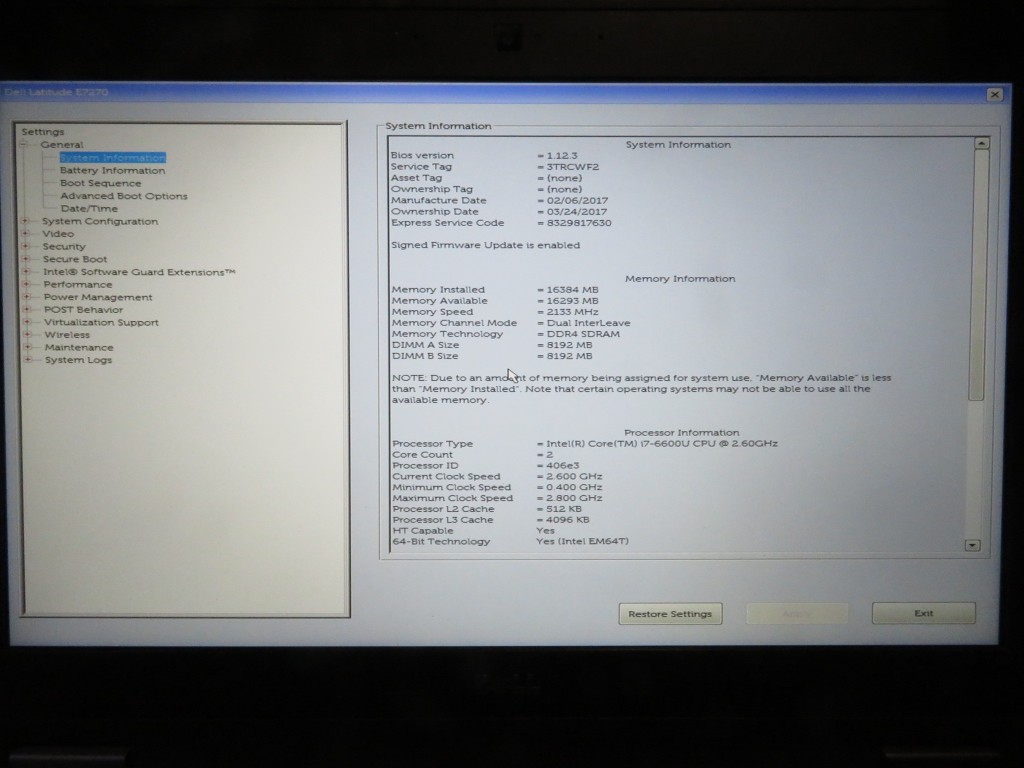This screenshot has height=768, width=1024.
Task: Open Date/Time settings
Action: pos(89,208)
